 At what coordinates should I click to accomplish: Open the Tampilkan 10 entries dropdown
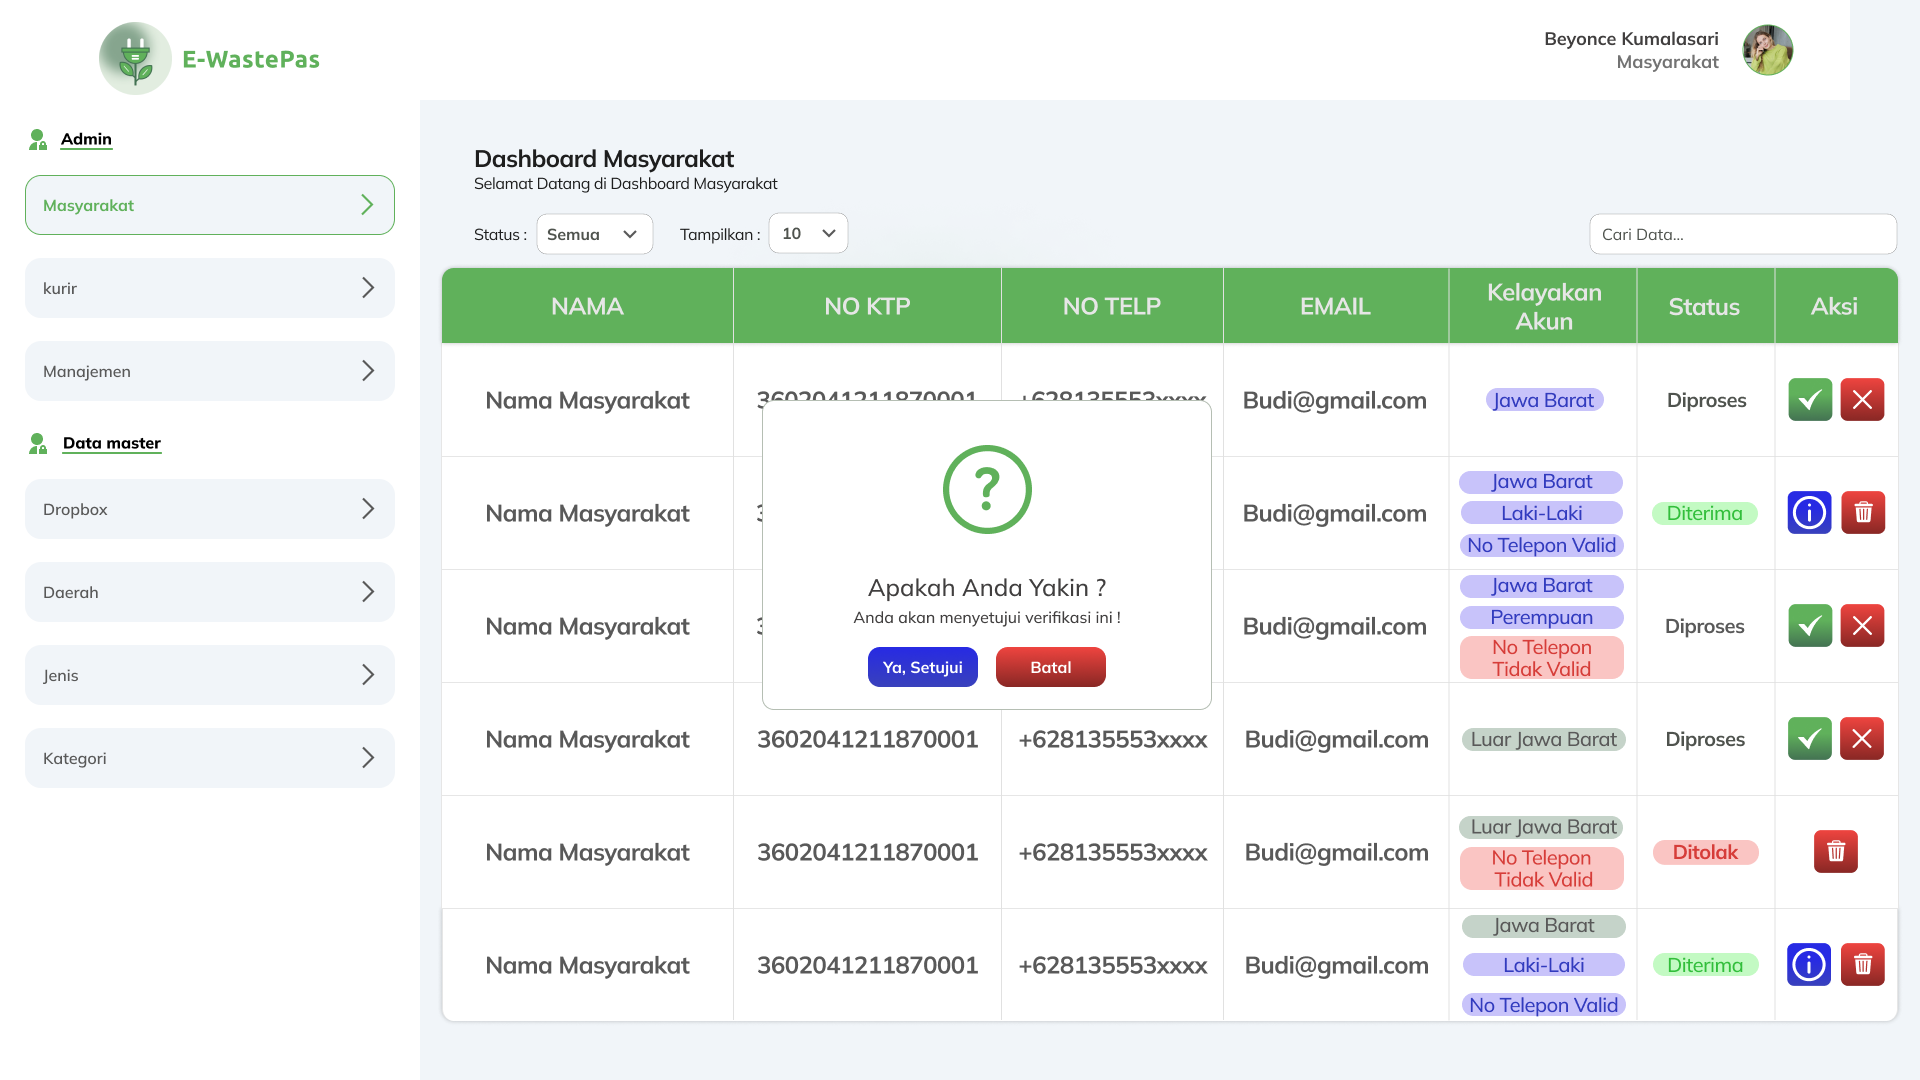[808, 233]
